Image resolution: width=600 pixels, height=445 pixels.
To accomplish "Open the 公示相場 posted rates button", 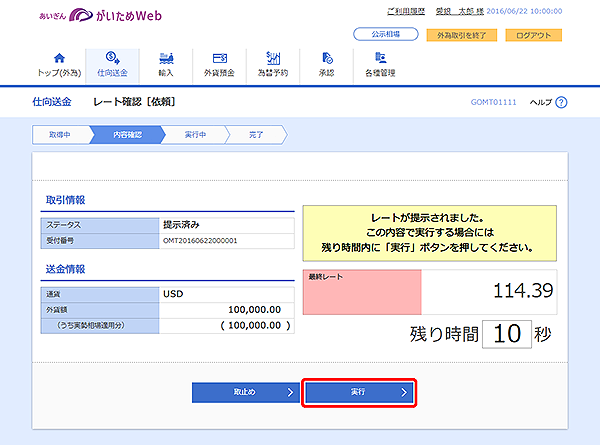I will click(x=386, y=34).
